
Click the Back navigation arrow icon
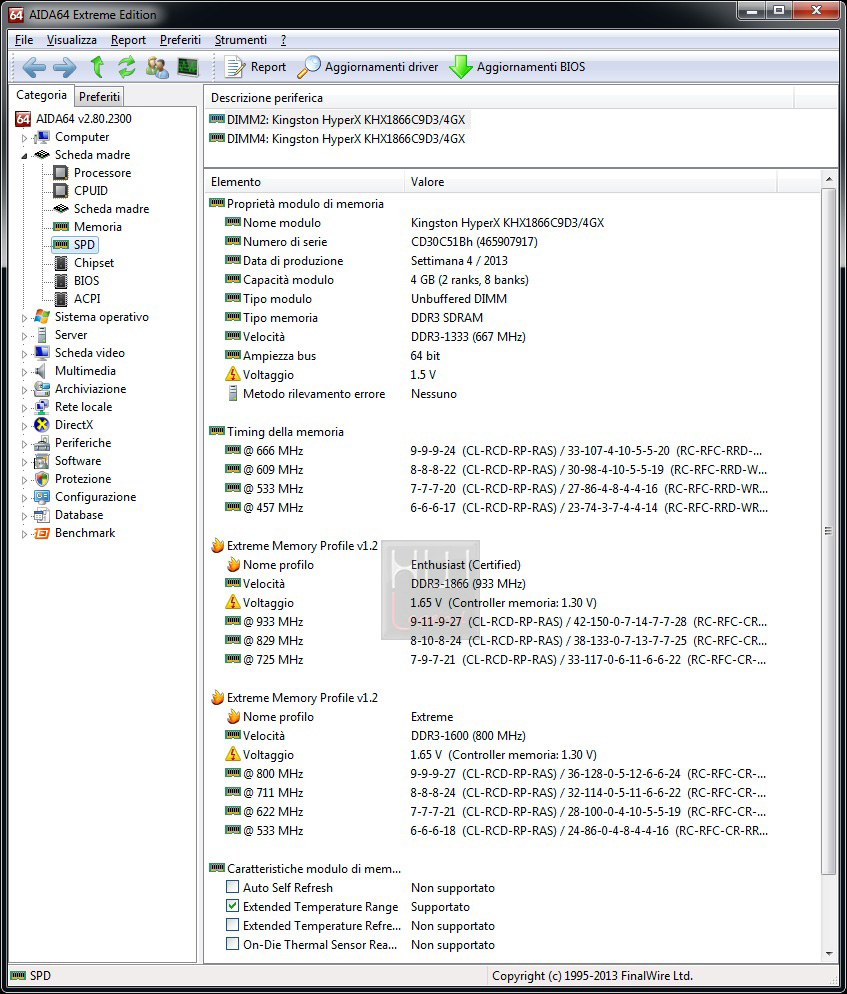(34, 67)
